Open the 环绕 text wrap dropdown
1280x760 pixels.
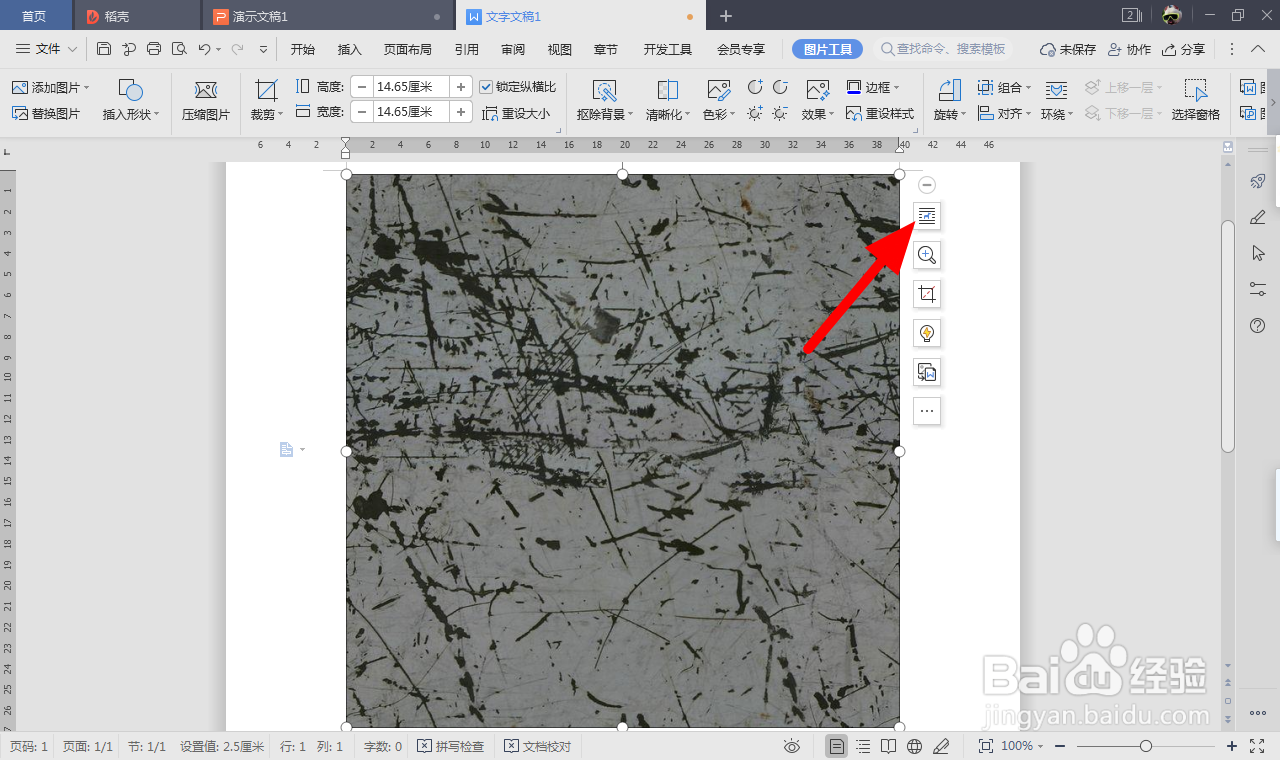[x=1056, y=115]
